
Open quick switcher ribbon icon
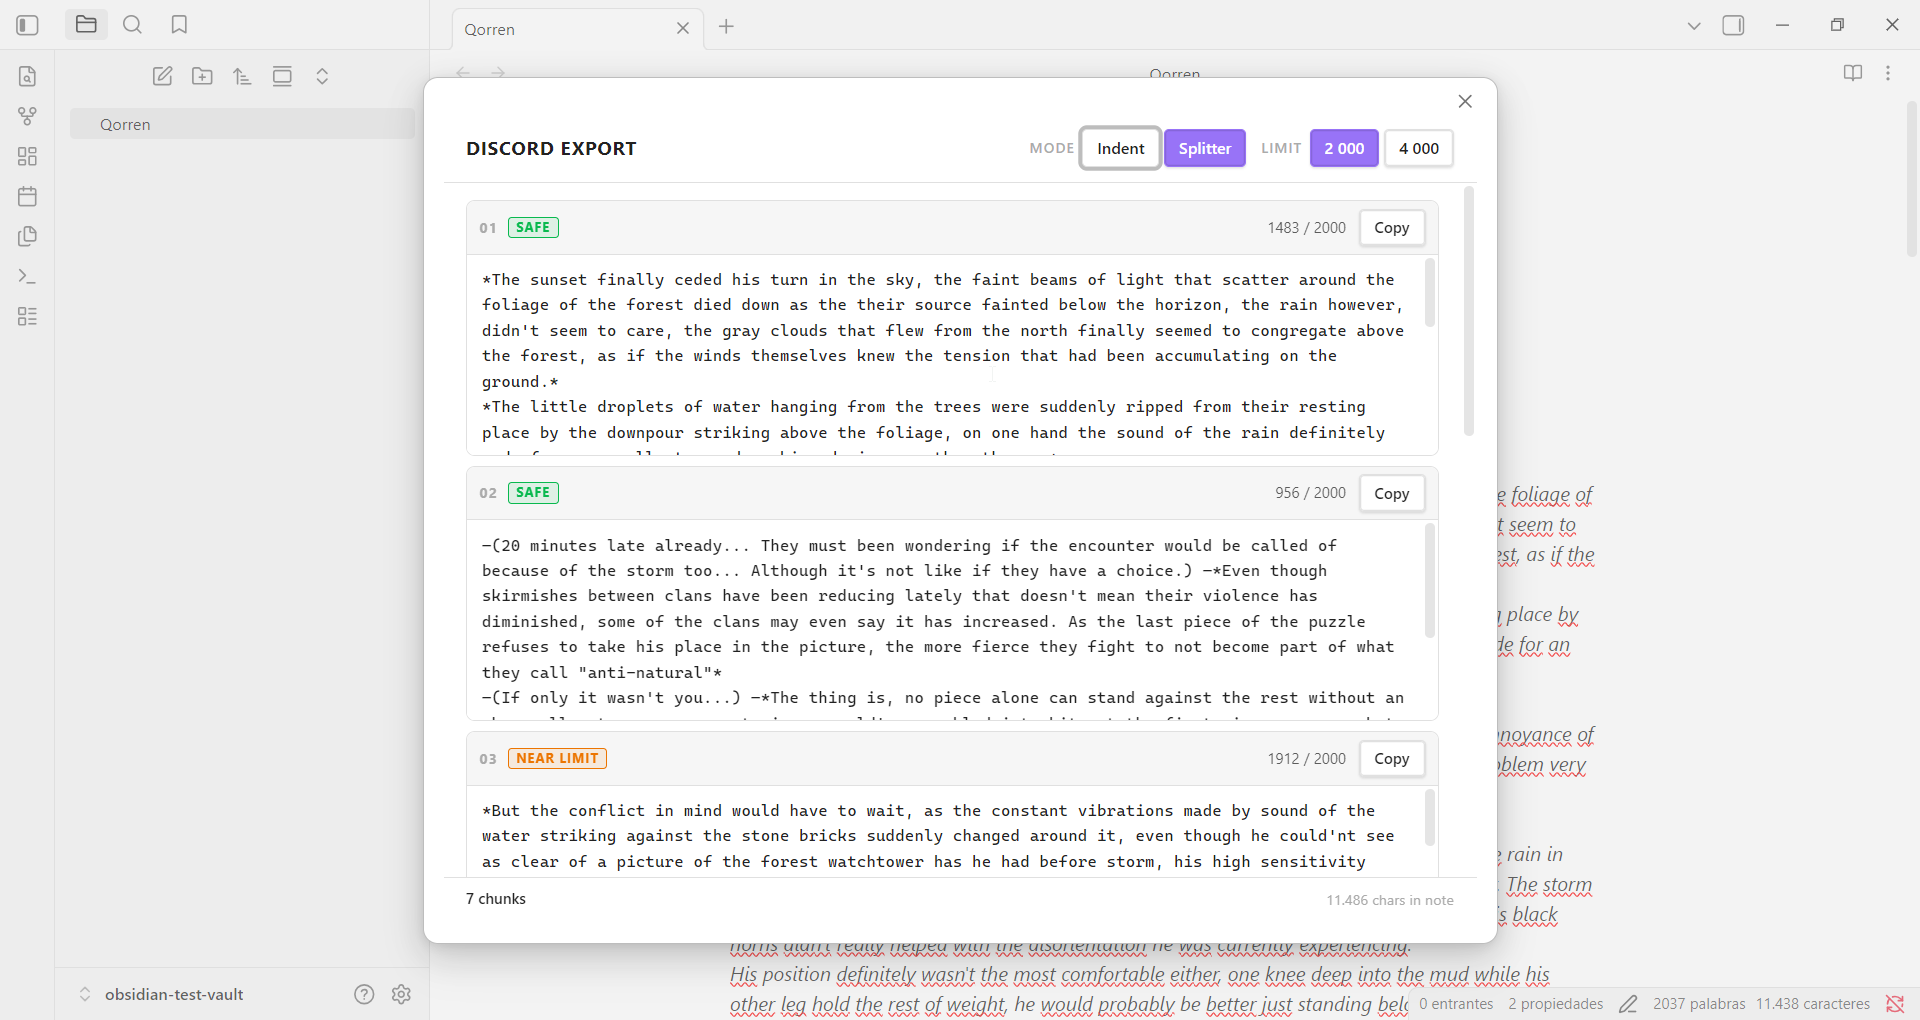[x=28, y=76]
